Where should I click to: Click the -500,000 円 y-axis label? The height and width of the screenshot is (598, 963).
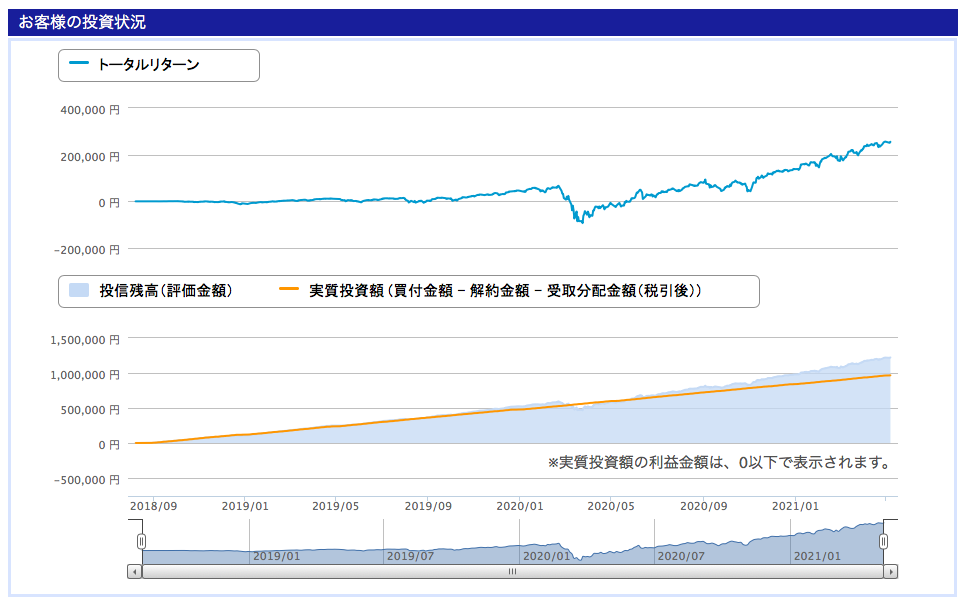pos(87,480)
